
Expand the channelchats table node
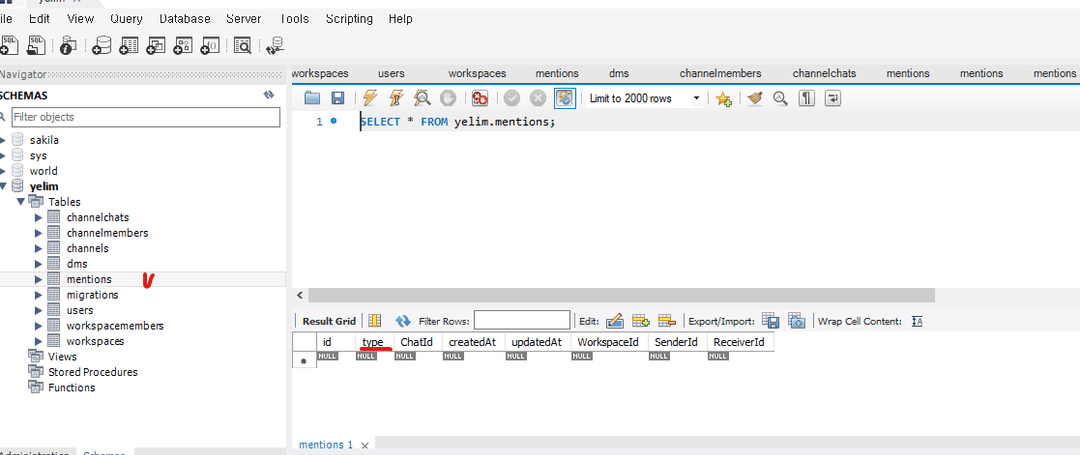pyautogui.click(x=39, y=218)
